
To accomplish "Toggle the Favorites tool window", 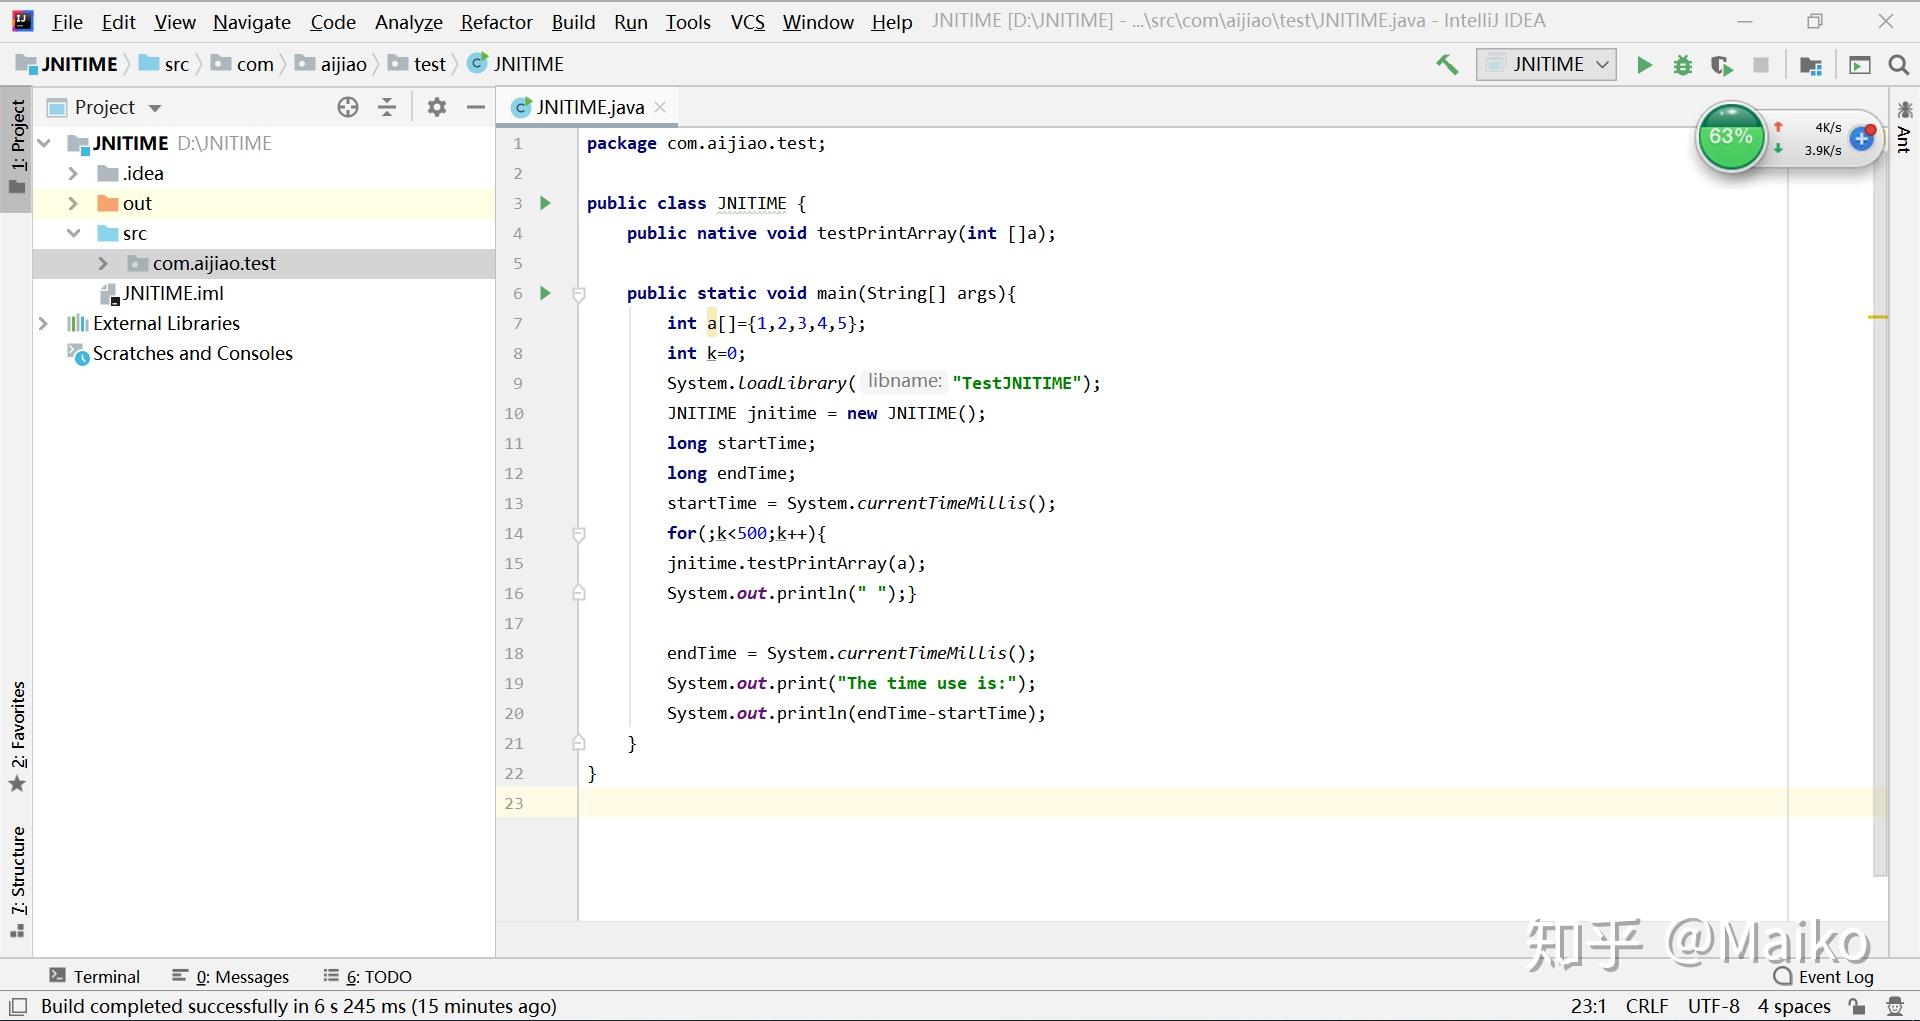I will tap(17, 735).
